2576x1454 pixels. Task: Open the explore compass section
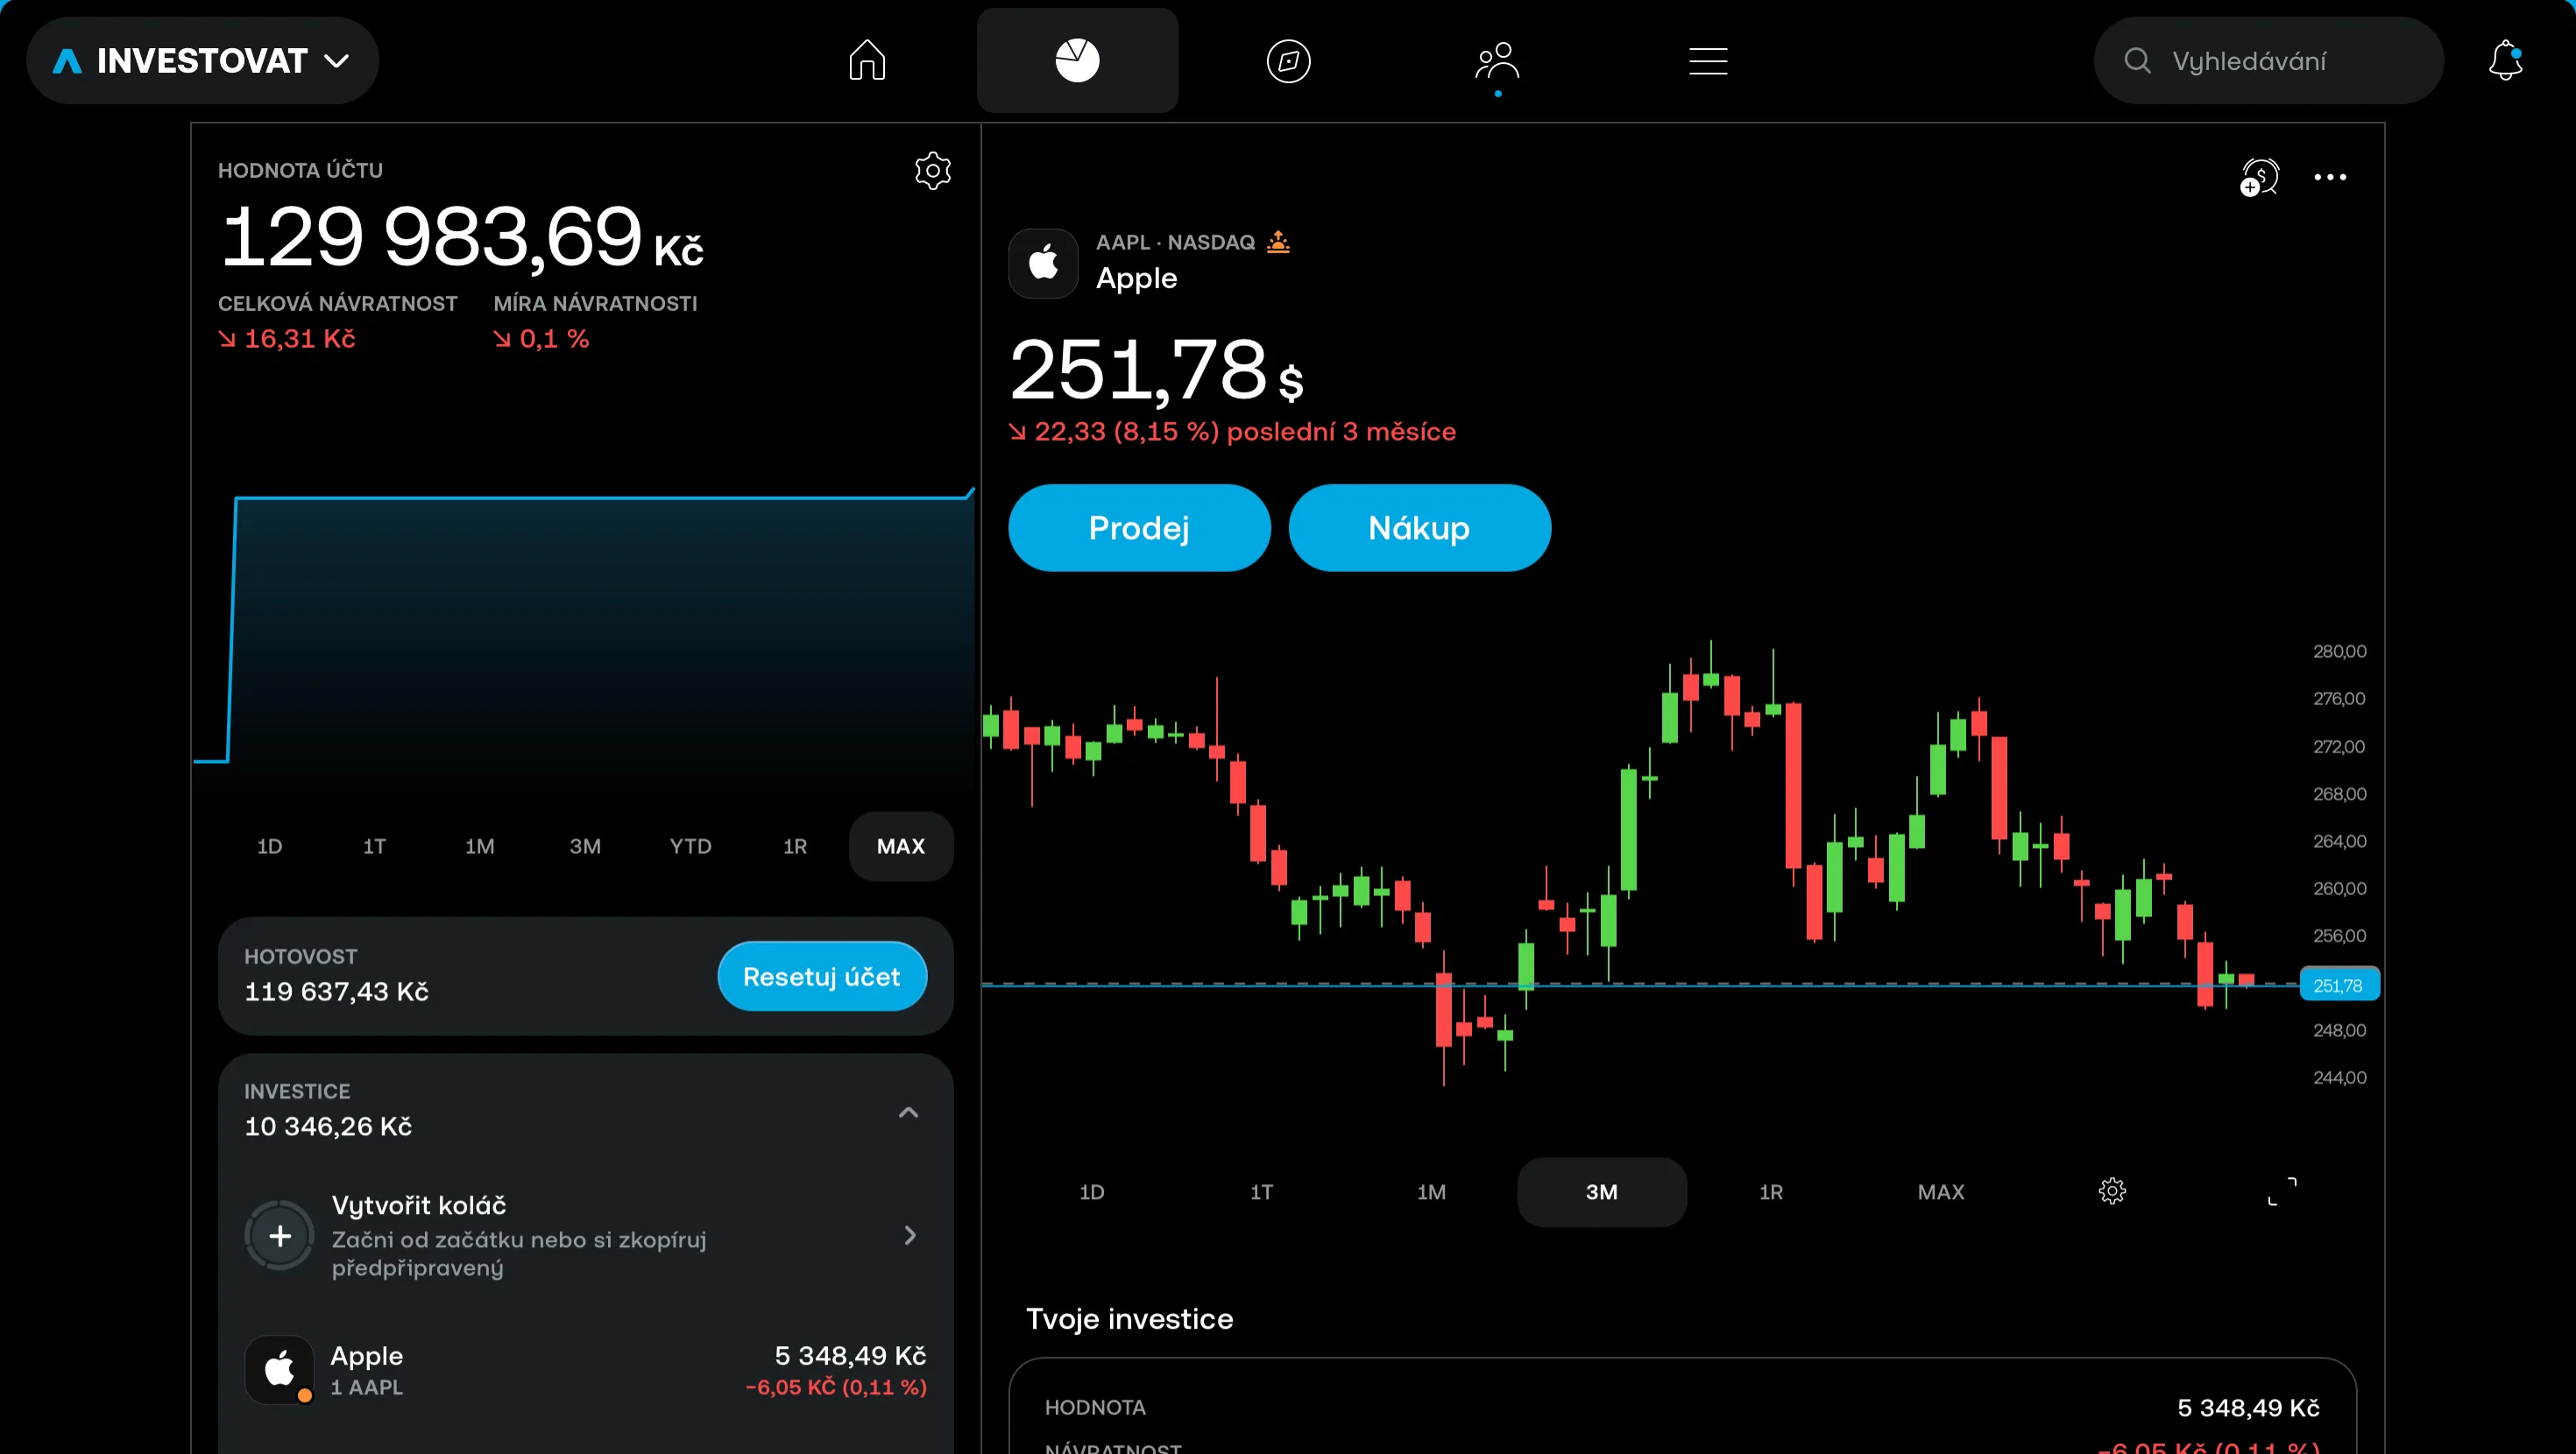click(x=1288, y=61)
